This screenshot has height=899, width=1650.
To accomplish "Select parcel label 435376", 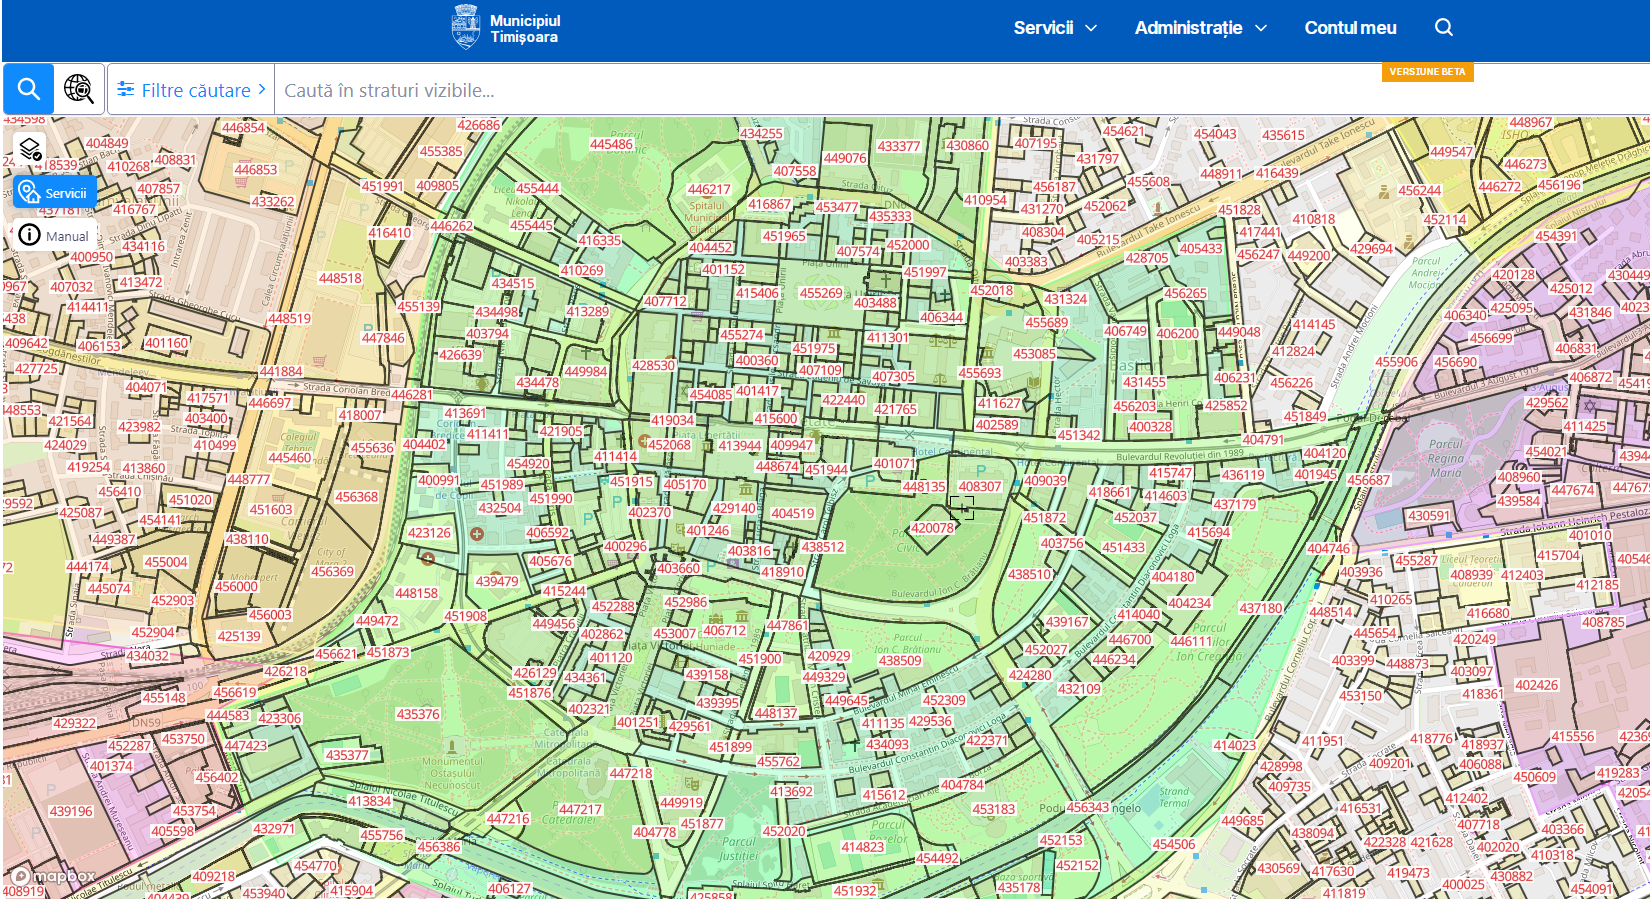I will click(x=418, y=714).
